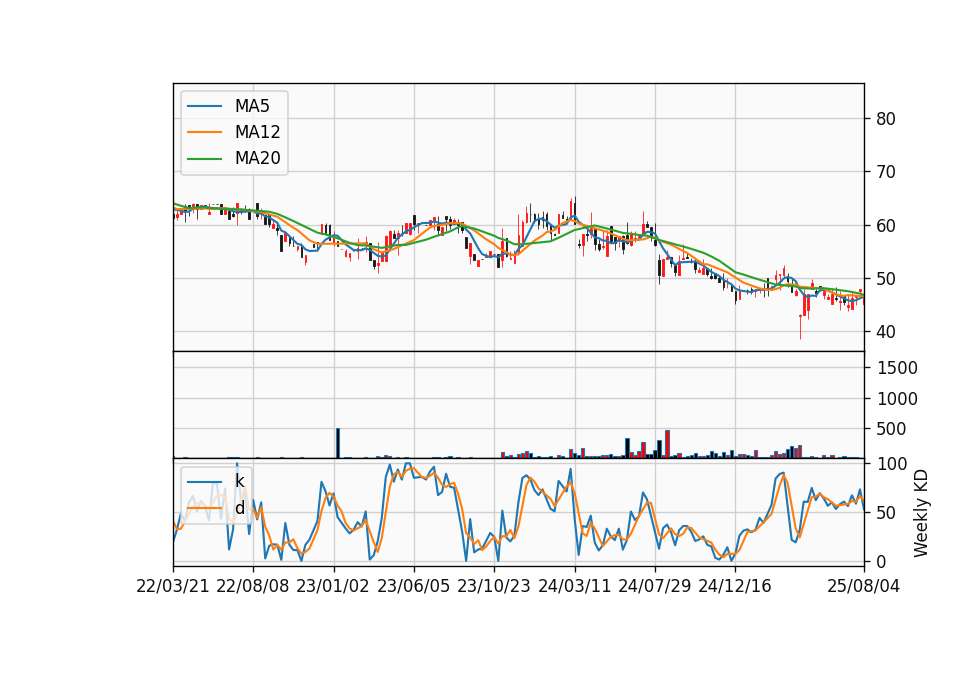The height and width of the screenshot is (690, 960).
Task: Click the MA12 legend label
Action: coord(257,132)
